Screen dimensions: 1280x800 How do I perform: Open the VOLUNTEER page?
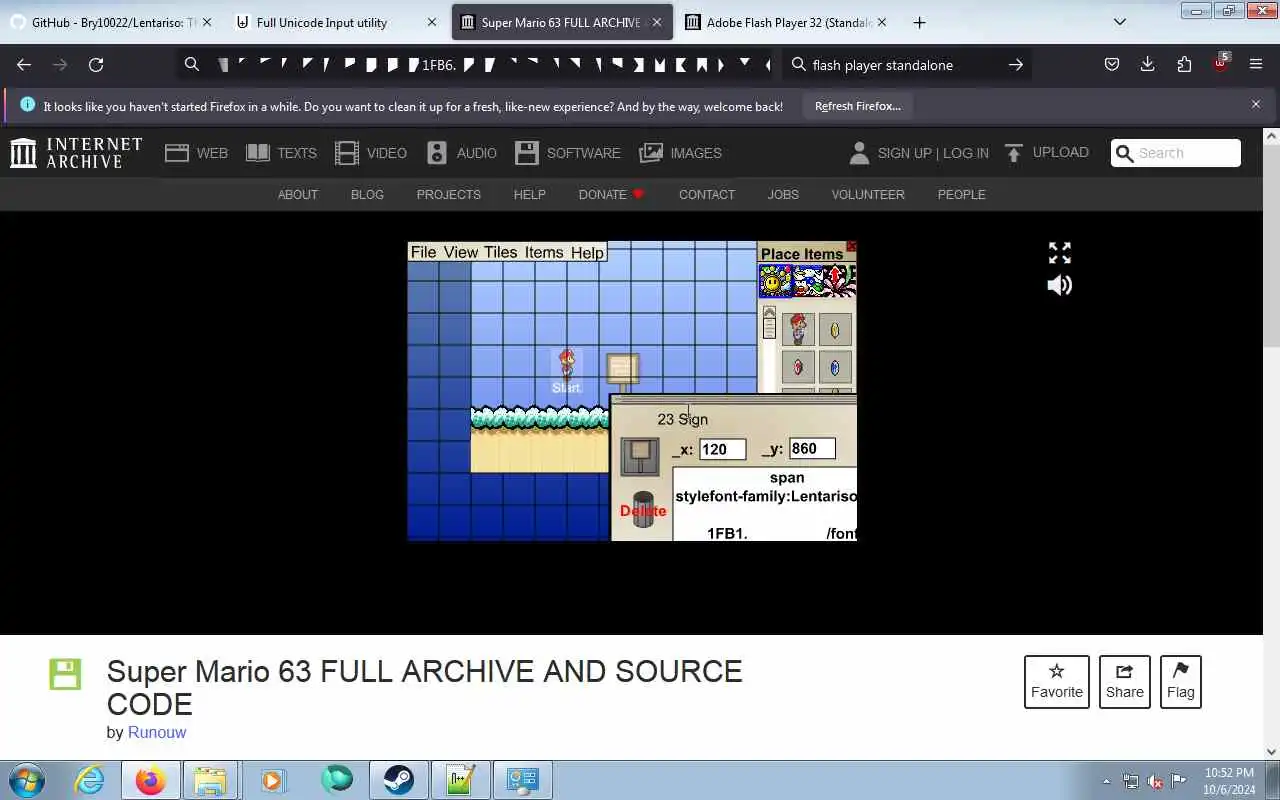(x=868, y=194)
